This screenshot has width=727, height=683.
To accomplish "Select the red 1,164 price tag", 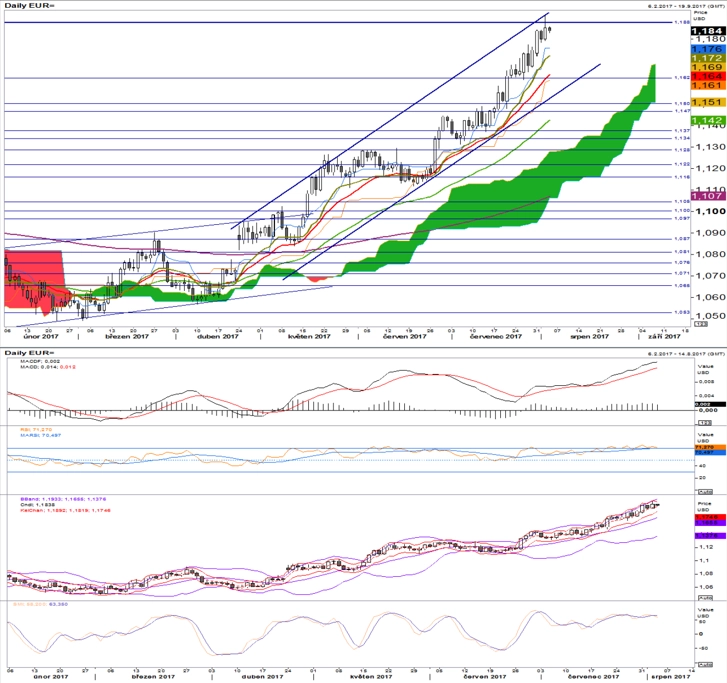I will pyautogui.click(x=708, y=76).
